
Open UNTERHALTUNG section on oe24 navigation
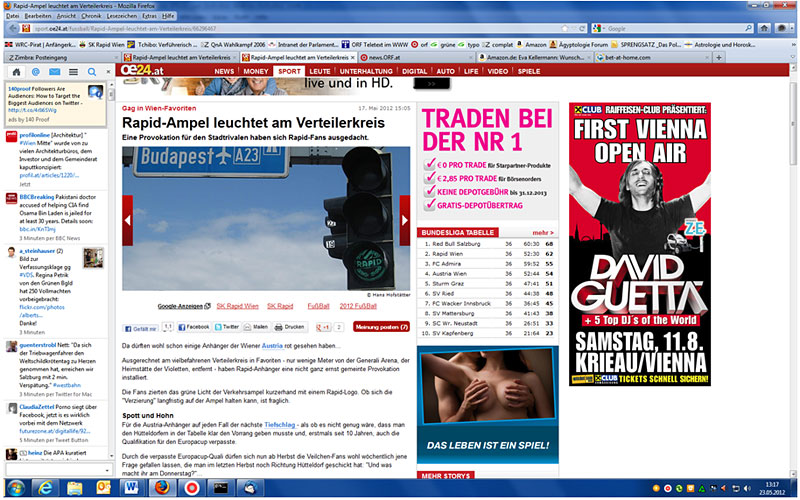pyautogui.click(x=366, y=71)
